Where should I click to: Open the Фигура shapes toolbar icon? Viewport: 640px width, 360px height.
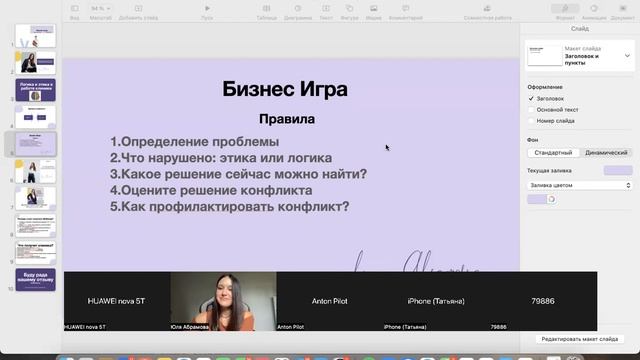click(x=349, y=9)
